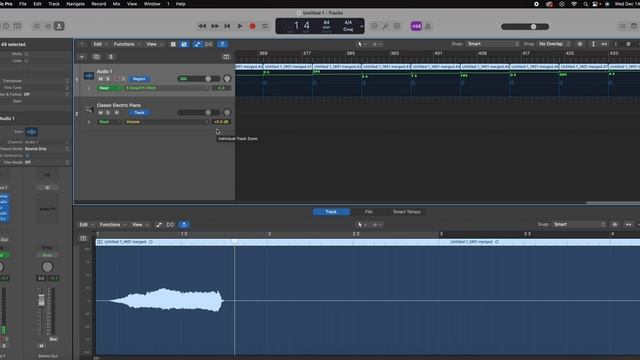The image size is (640, 360).
Task: Open the List Editors icon
Action: (622, 26)
